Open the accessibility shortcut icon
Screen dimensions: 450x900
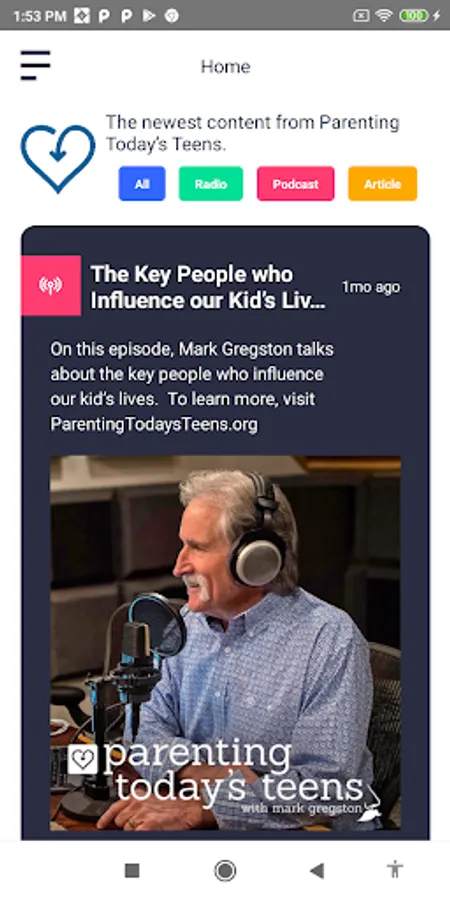coord(395,870)
